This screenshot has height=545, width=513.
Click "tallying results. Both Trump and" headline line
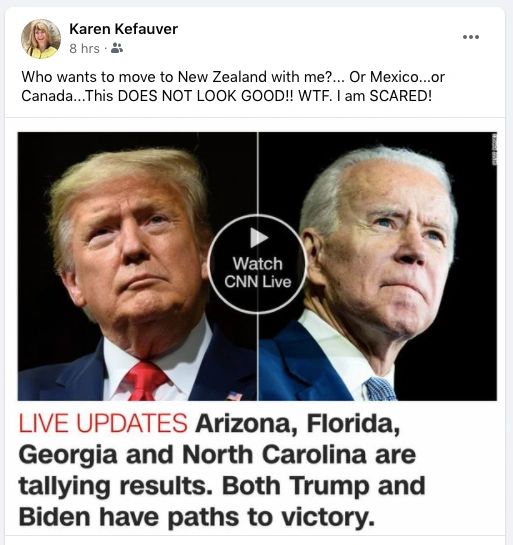coord(222,486)
